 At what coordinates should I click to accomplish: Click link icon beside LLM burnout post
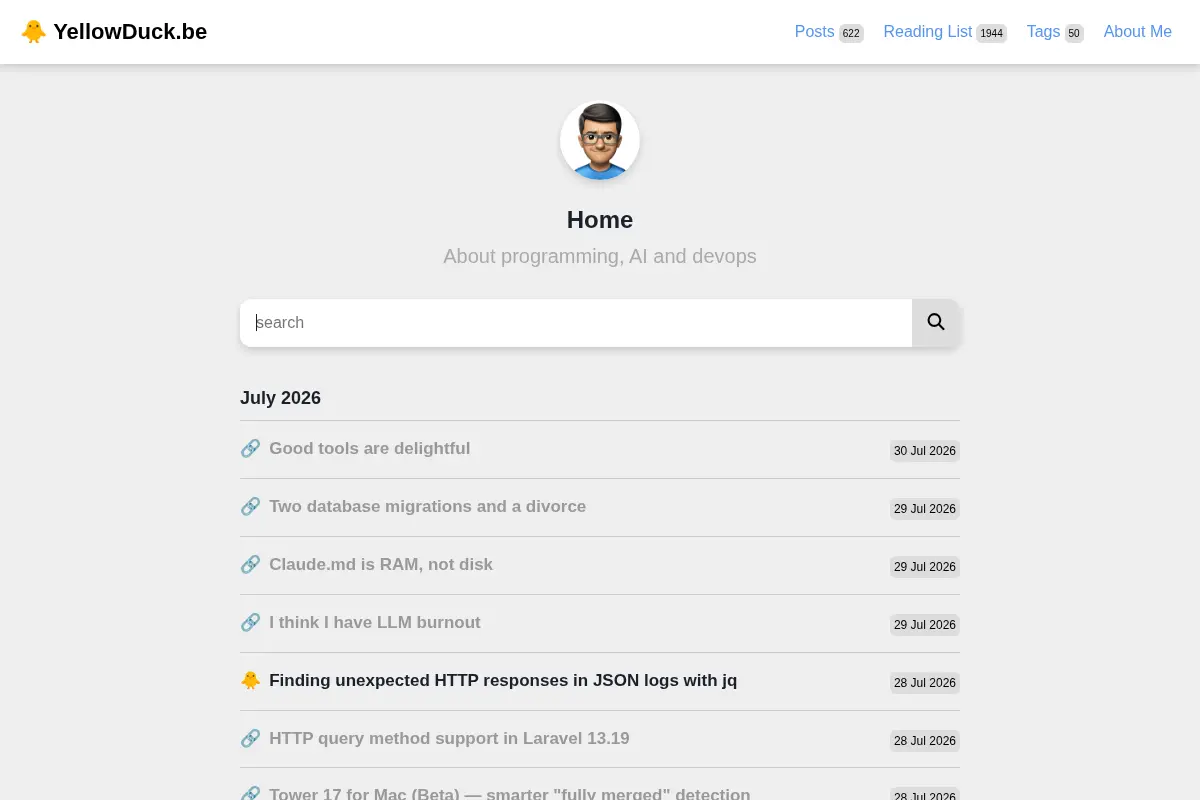(250, 623)
